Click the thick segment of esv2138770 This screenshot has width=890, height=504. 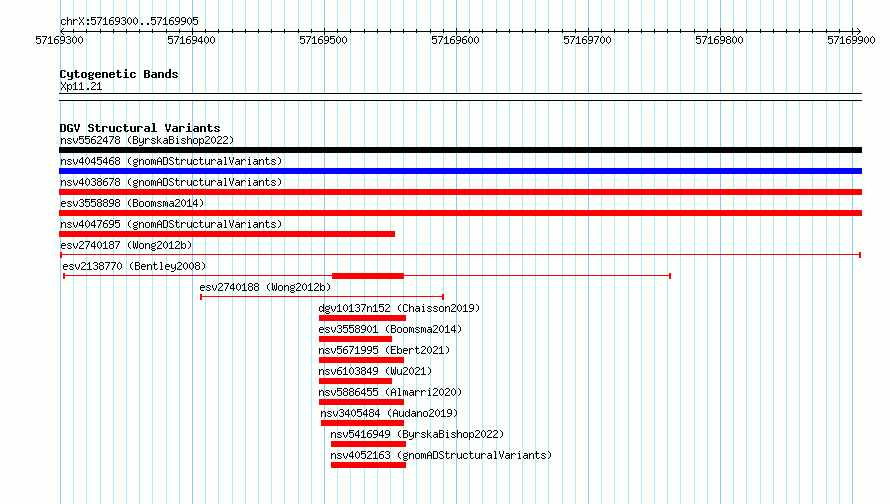click(368, 276)
